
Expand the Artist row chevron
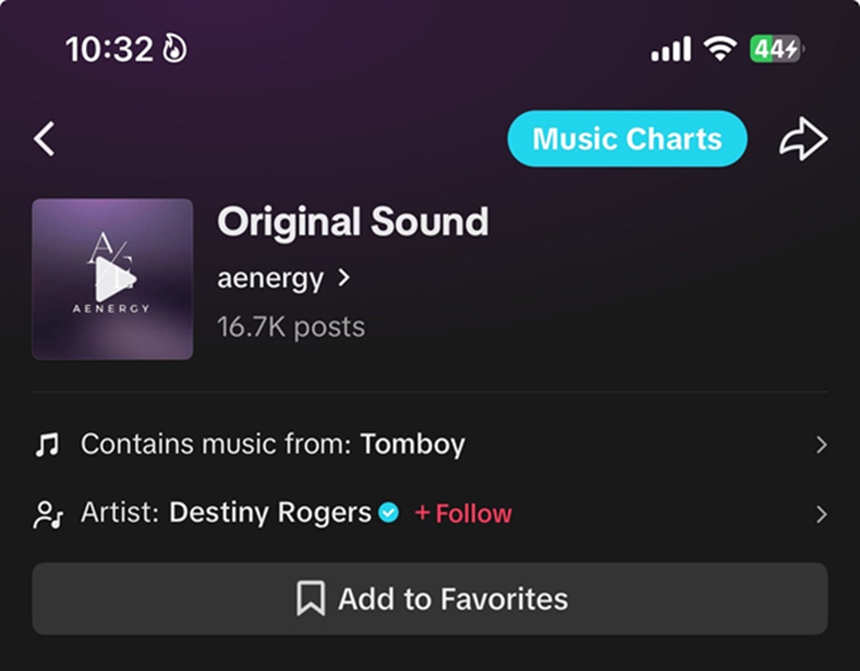click(821, 514)
